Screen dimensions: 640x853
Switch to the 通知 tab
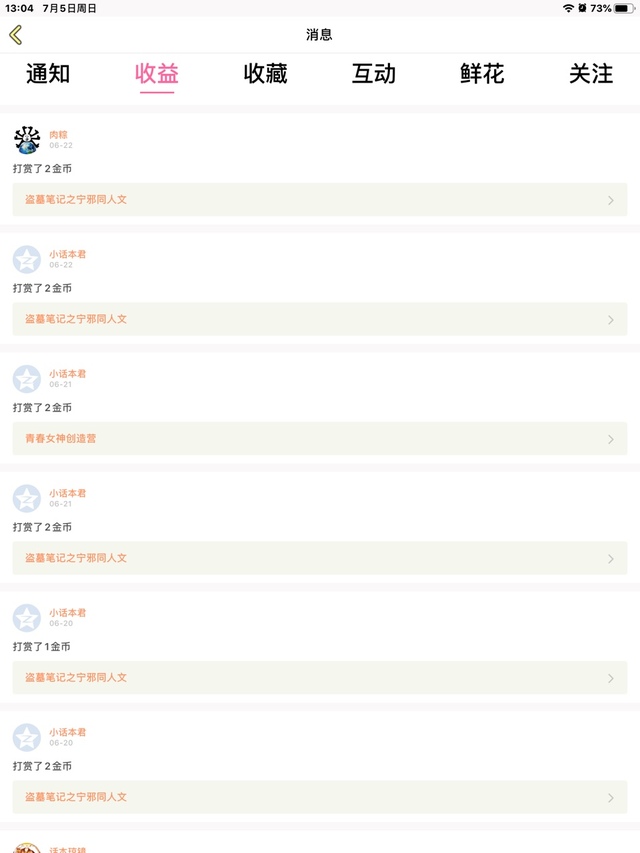(x=48, y=74)
